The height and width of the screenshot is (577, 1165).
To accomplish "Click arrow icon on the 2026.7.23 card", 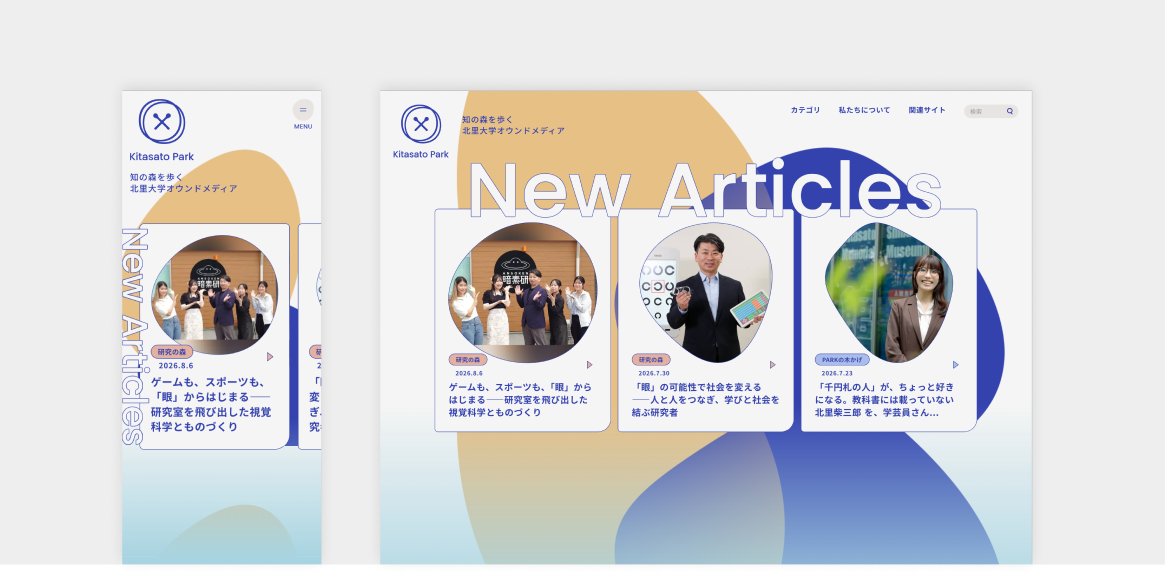I will pos(955,365).
